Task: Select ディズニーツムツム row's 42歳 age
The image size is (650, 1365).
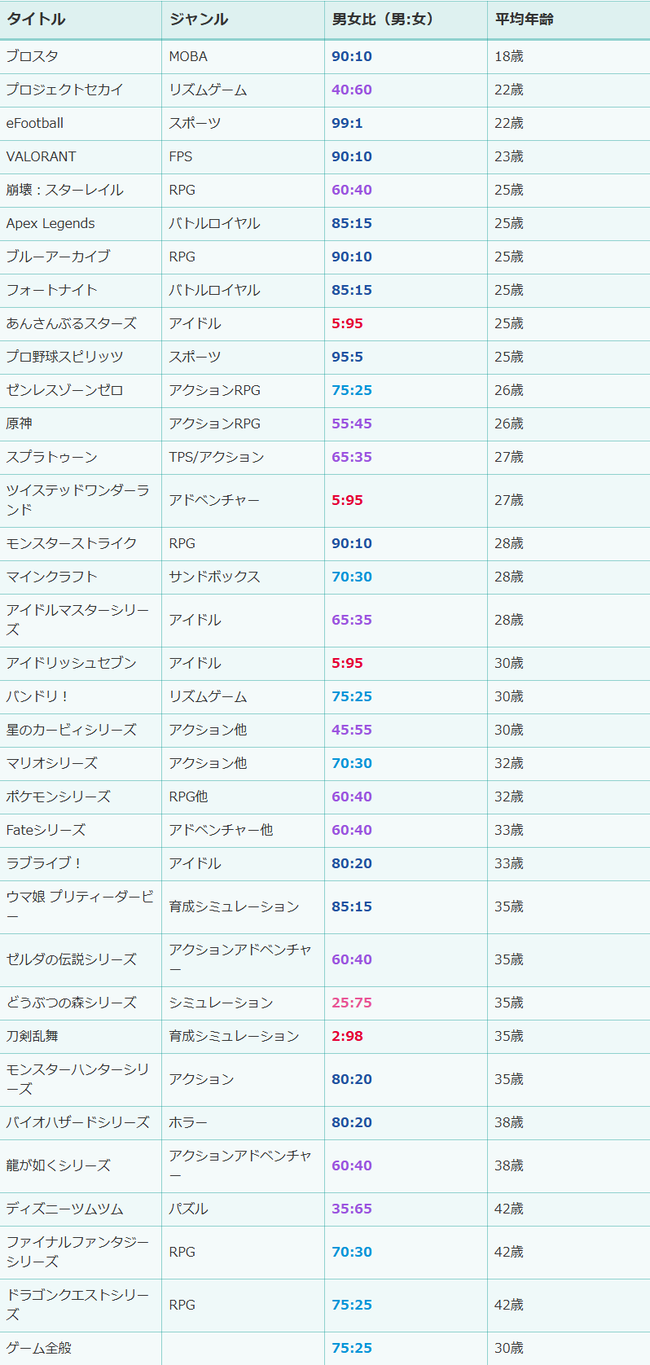Action: [569, 1210]
